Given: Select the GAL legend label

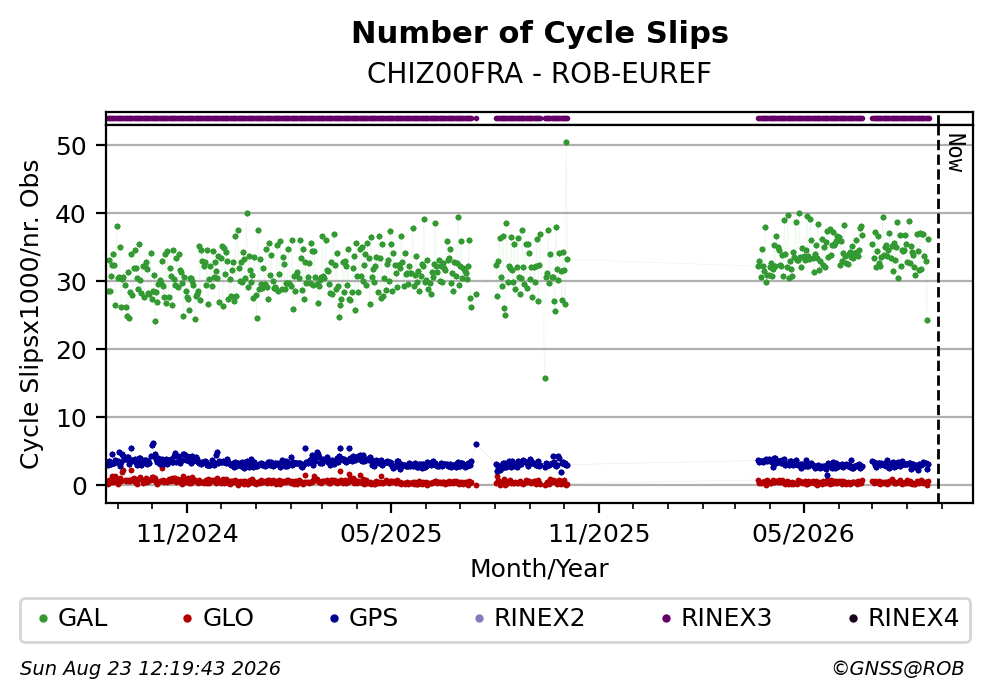Looking at the screenshot, I should pyautogui.click(x=83, y=618).
